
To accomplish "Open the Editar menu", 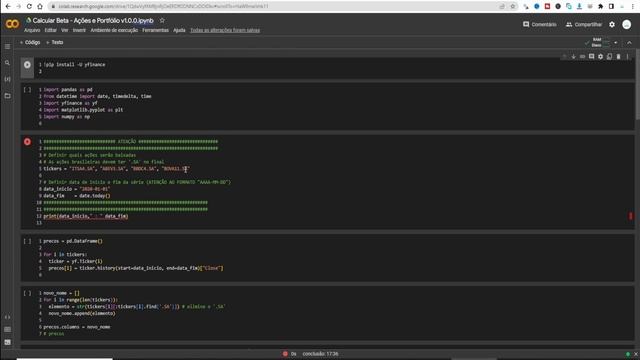I will pyautogui.click(x=51, y=30).
